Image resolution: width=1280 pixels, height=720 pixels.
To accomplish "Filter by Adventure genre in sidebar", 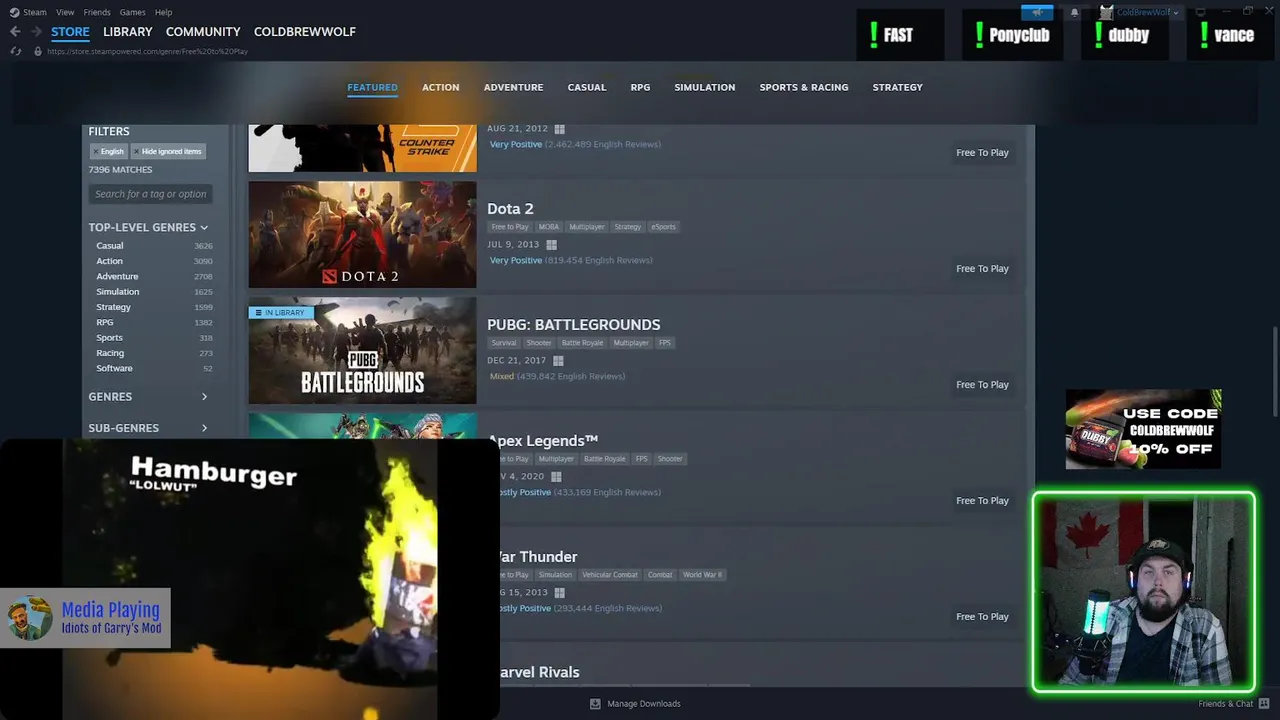I will point(117,276).
